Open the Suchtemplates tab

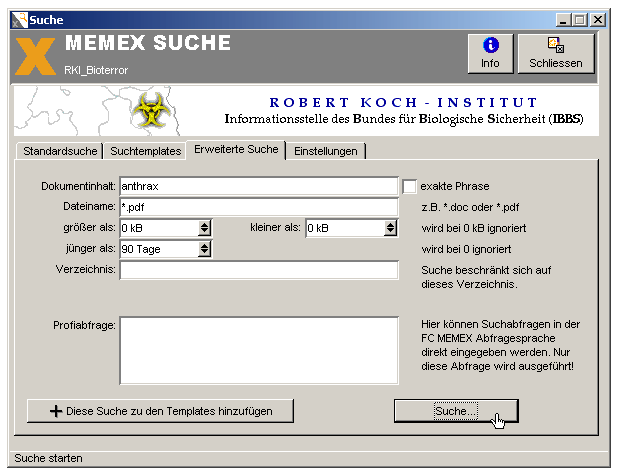(146, 151)
